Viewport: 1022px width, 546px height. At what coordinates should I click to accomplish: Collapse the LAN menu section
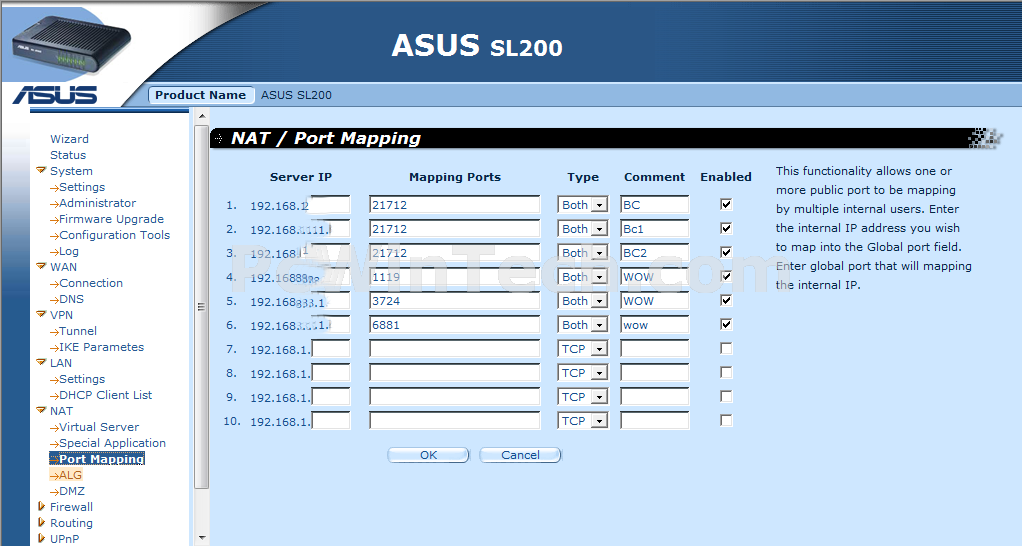[x=41, y=362]
